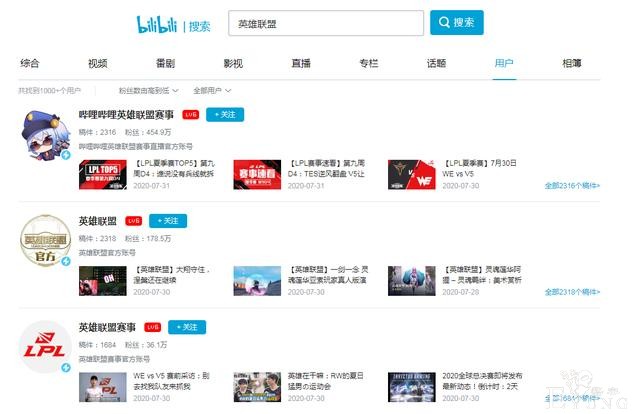Select the 用户 tab

504,63
